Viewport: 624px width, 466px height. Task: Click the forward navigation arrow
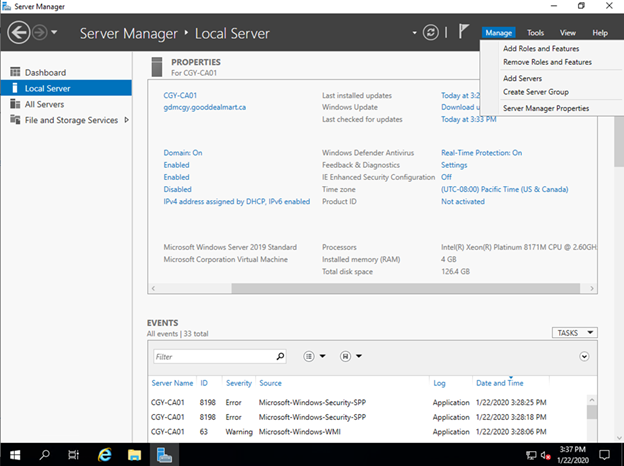(x=39, y=32)
